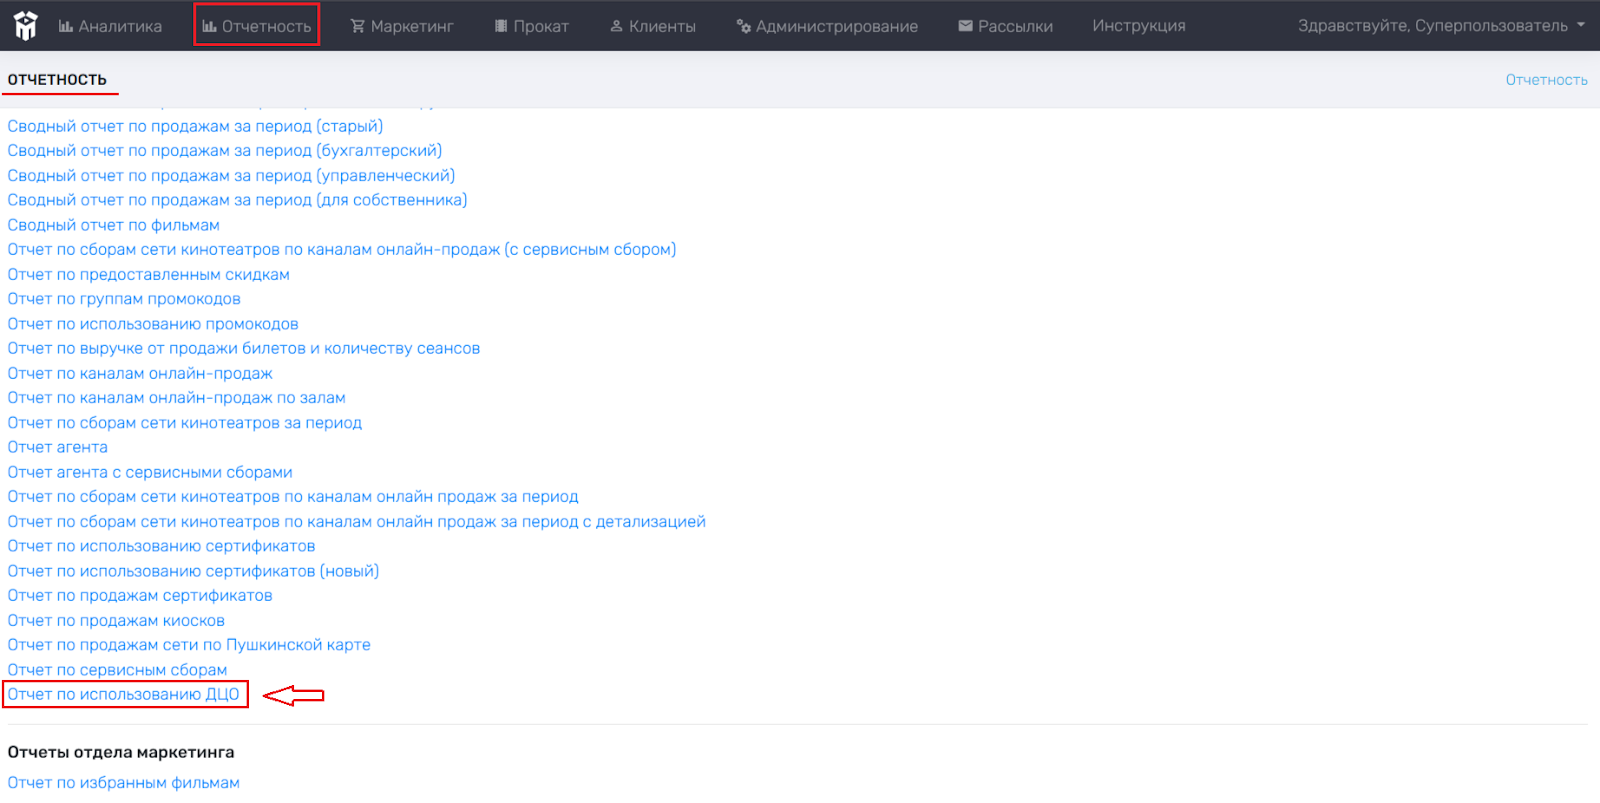Click the Отчетность breadcrumb link on right

(1546, 80)
